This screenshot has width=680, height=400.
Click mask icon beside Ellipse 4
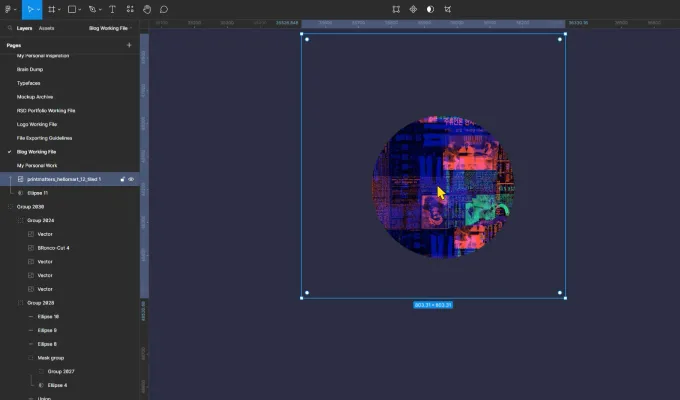point(41,385)
